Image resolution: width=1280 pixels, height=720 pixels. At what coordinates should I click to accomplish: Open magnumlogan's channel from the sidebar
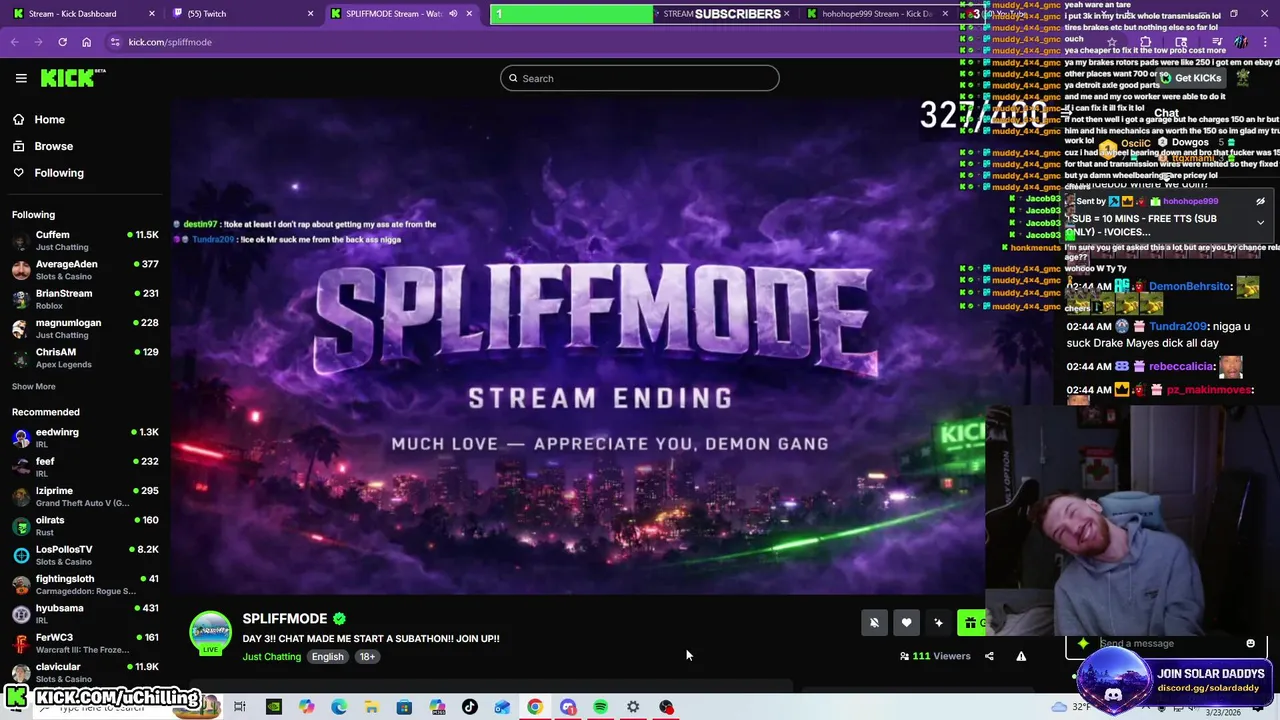pyautogui.click(x=85, y=328)
